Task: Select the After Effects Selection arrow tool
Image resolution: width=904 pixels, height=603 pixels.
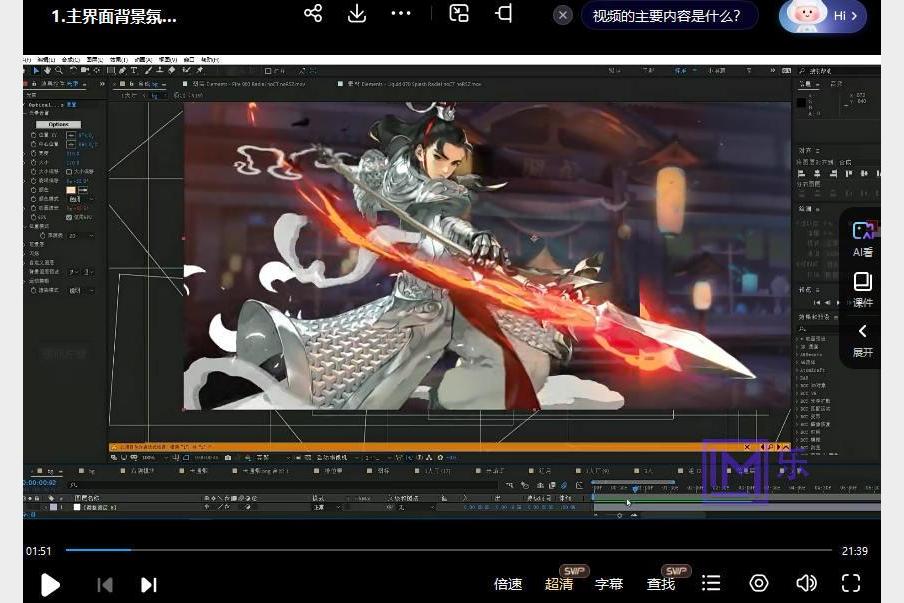Action: coord(36,70)
